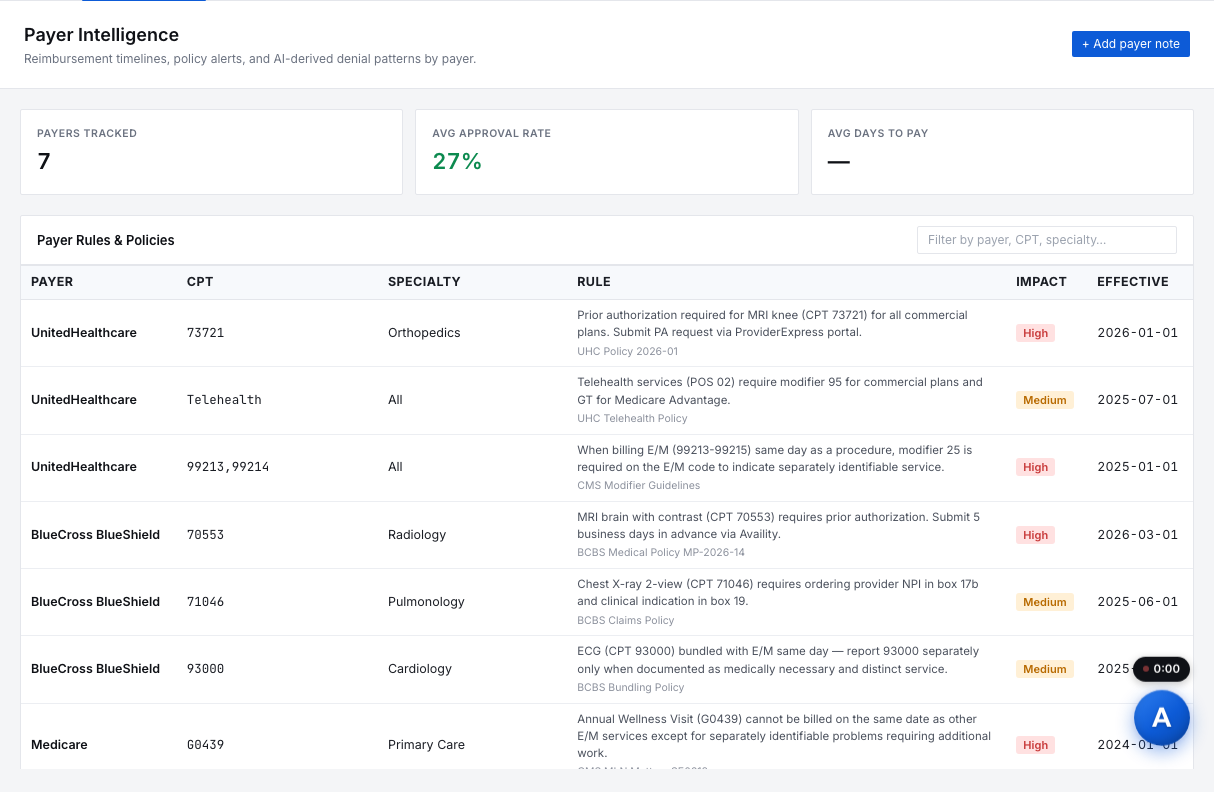The height and width of the screenshot is (792, 1214).
Task: Click the Orthopedics specialty cell
Action: tap(424, 333)
